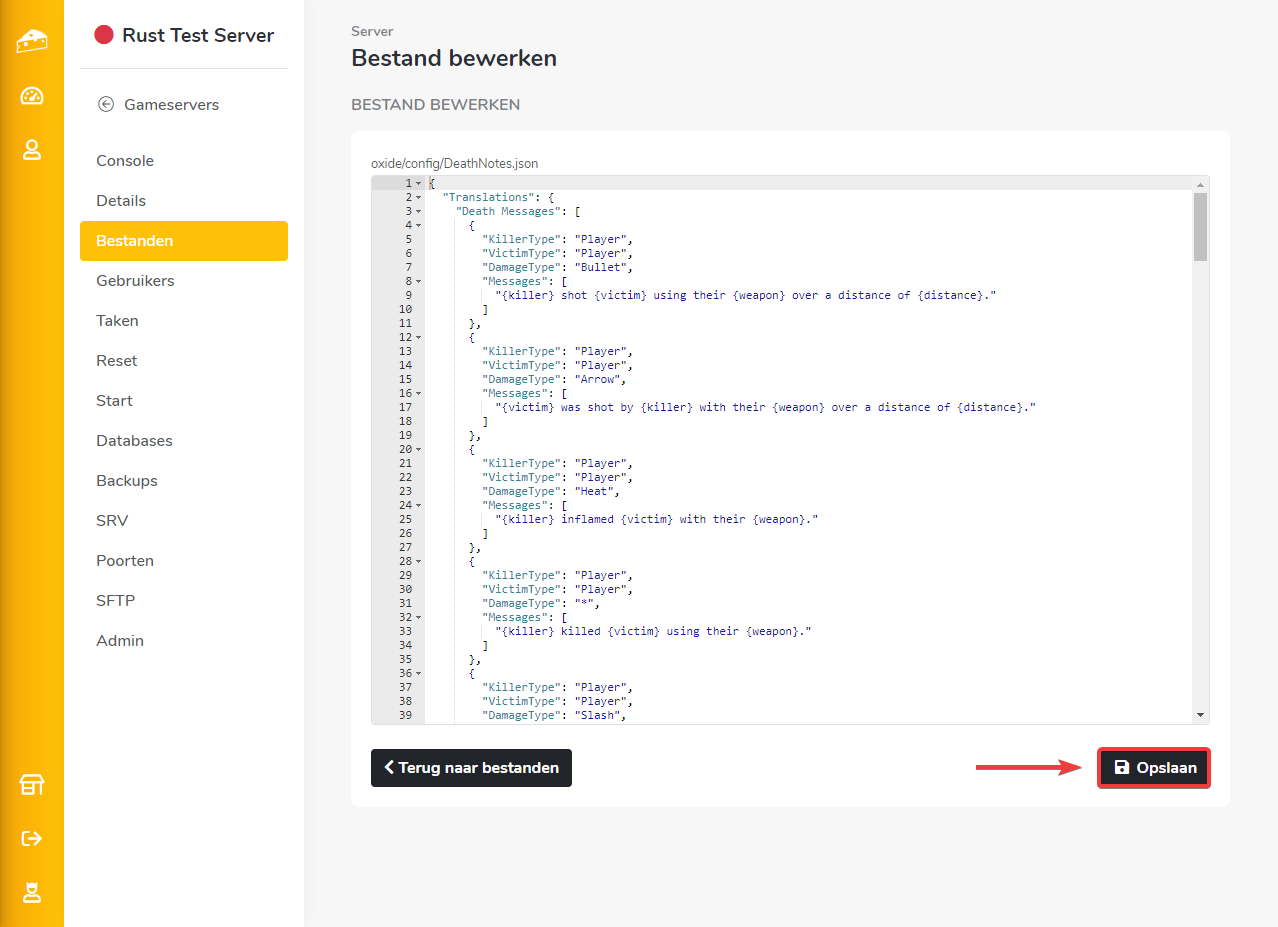Open the shop storefront icon
The image size is (1278, 927).
pos(32,785)
